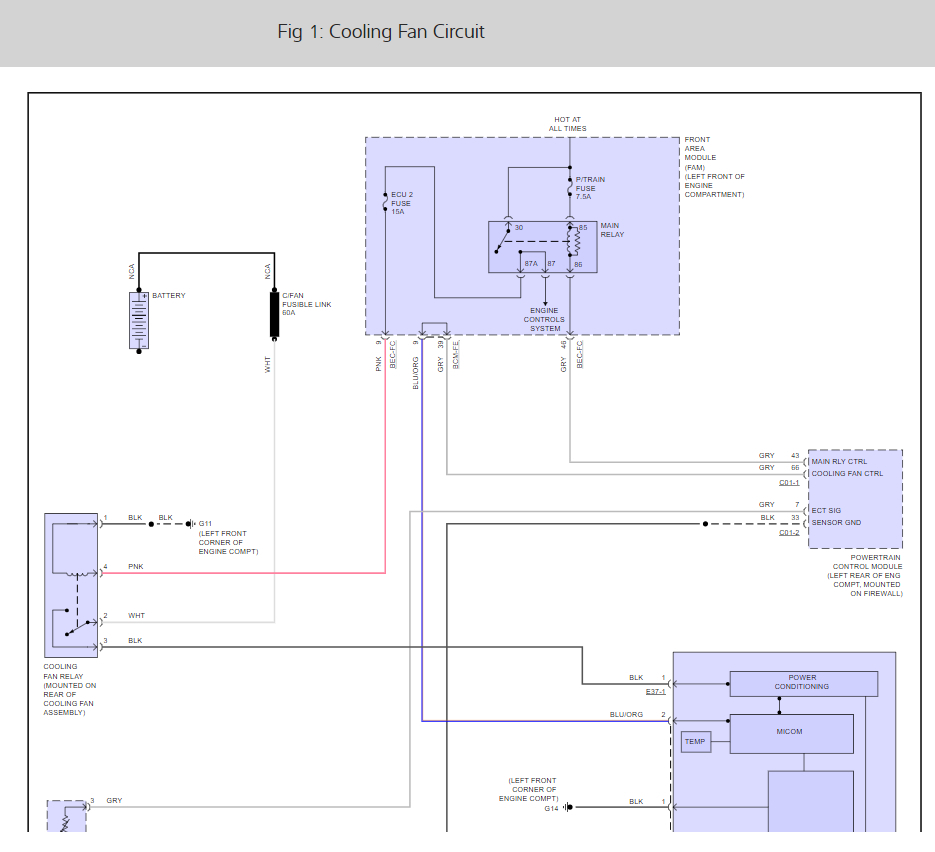935x852 pixels.
Task: Click the G11 ground symbol
Action: pyautogui.click(x=191, y=524)
